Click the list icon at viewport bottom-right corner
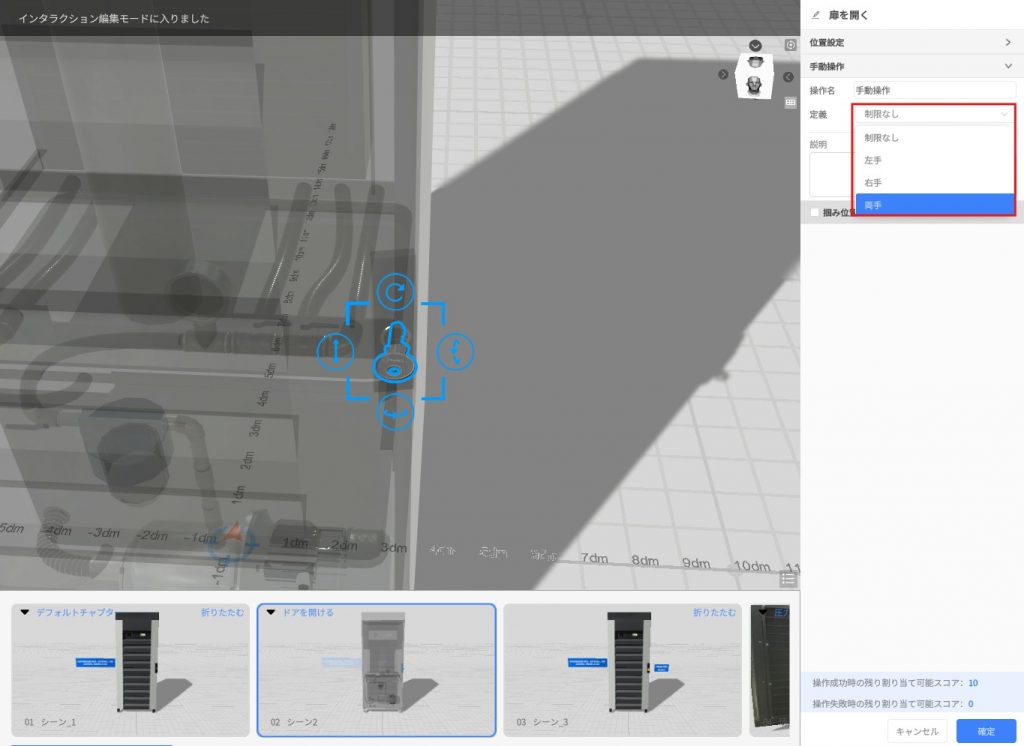The height and width of the screenshot is (746, 1024). coord(788,578)
